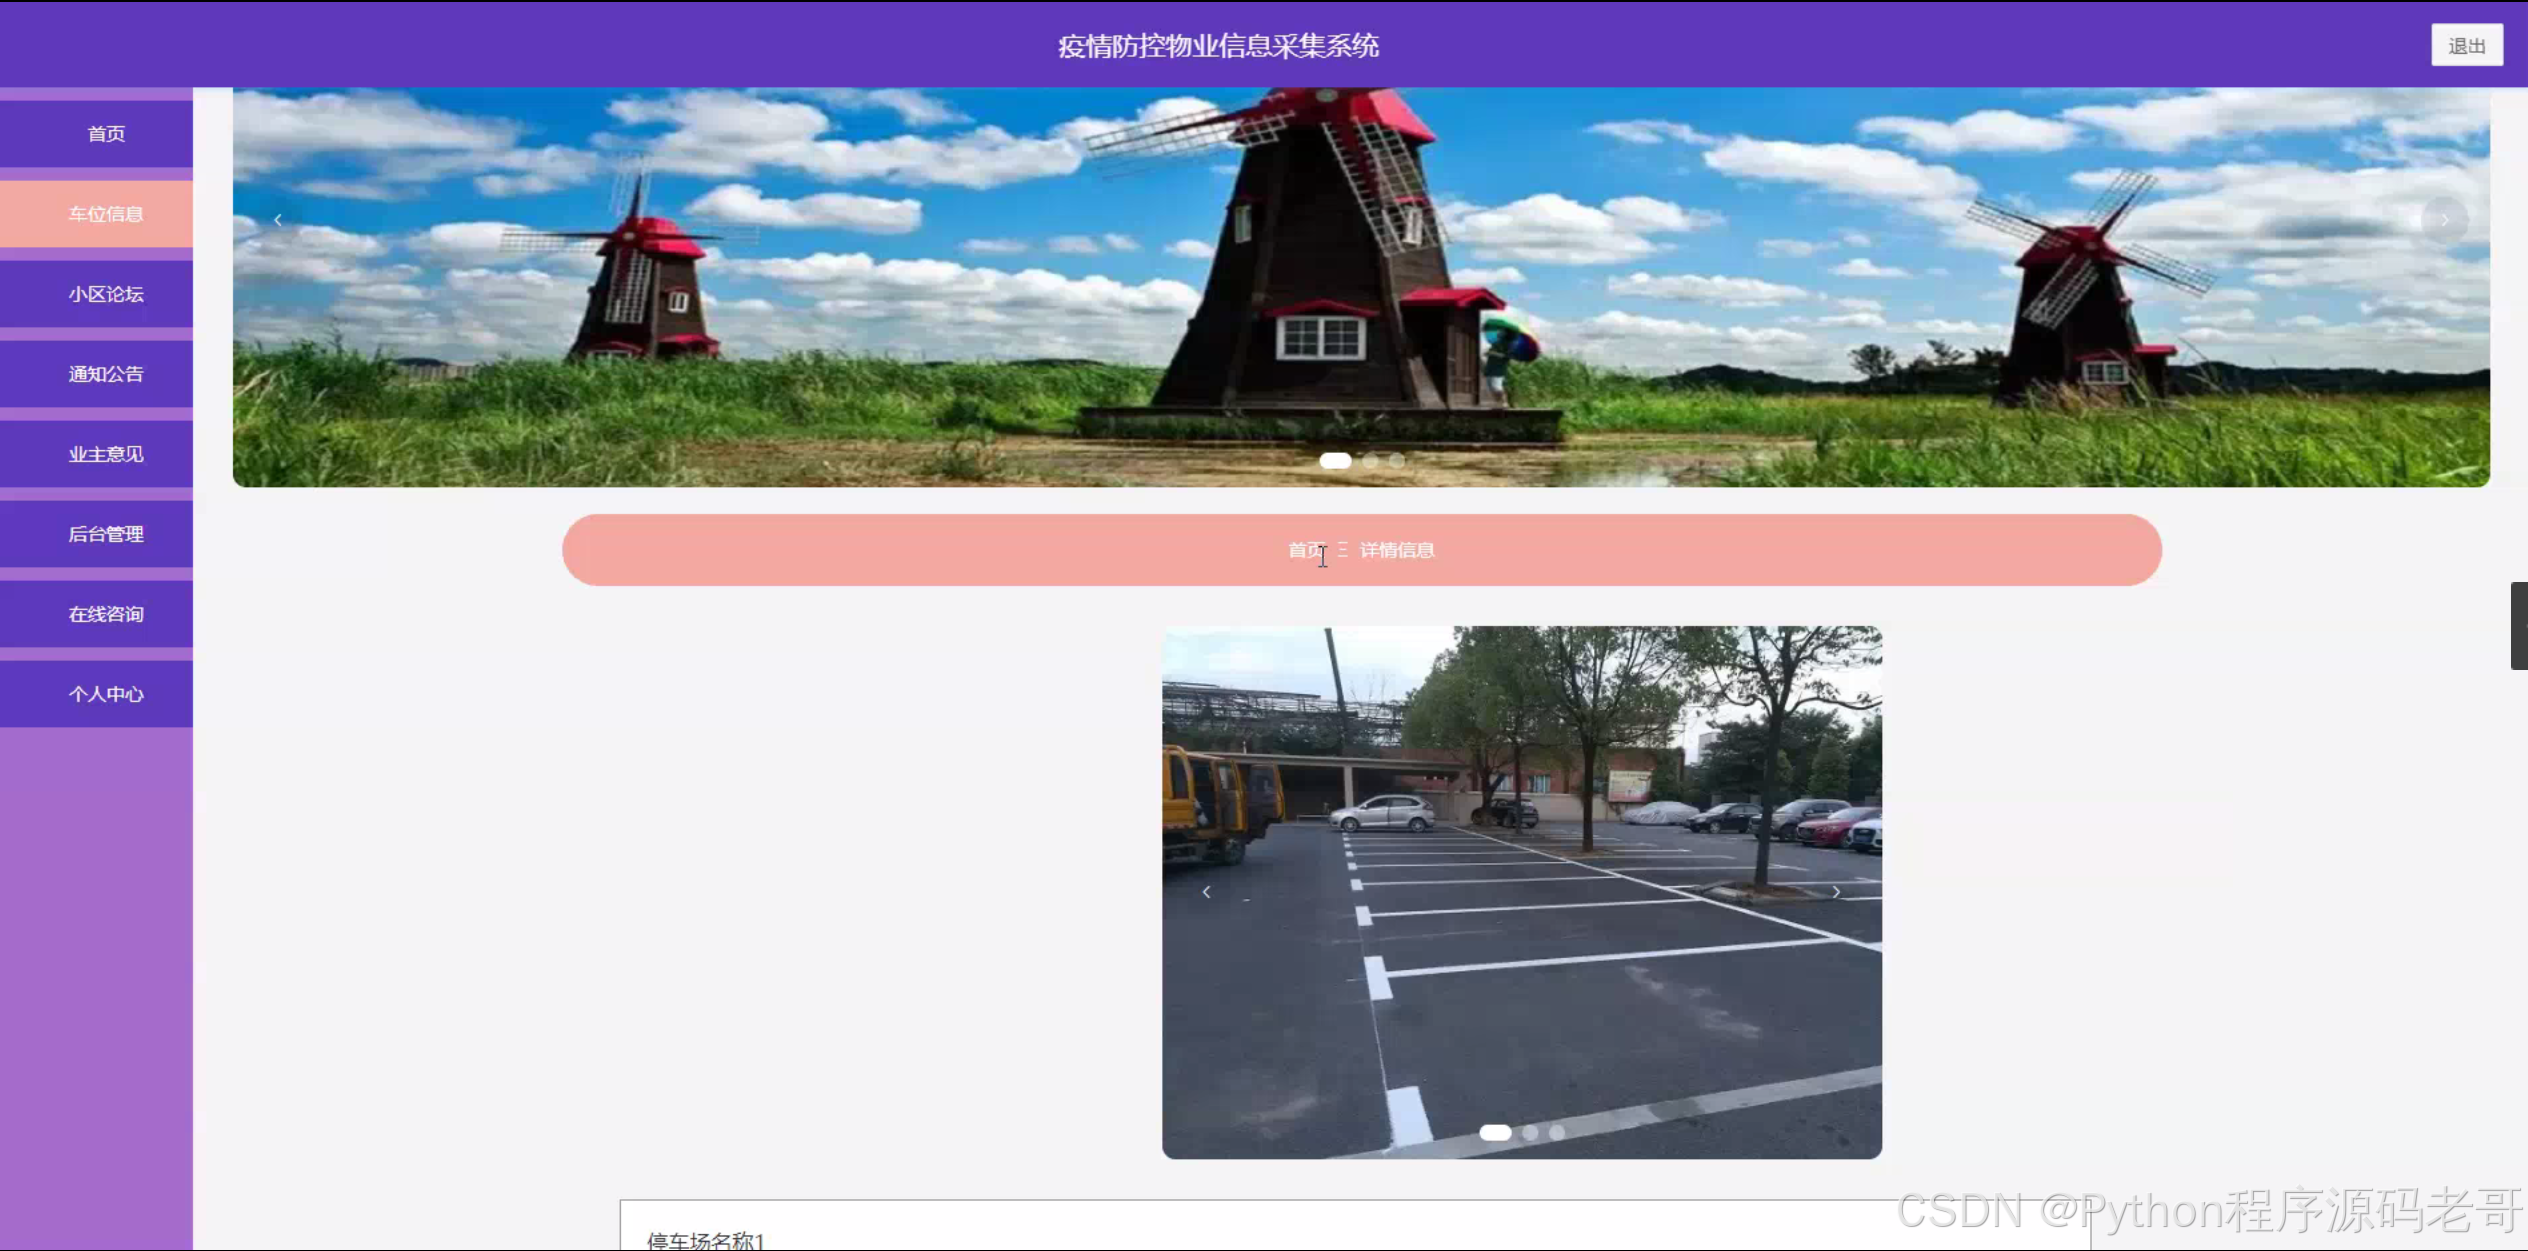
Task: Click the 退出 logout button
Action: point(2466,46)
